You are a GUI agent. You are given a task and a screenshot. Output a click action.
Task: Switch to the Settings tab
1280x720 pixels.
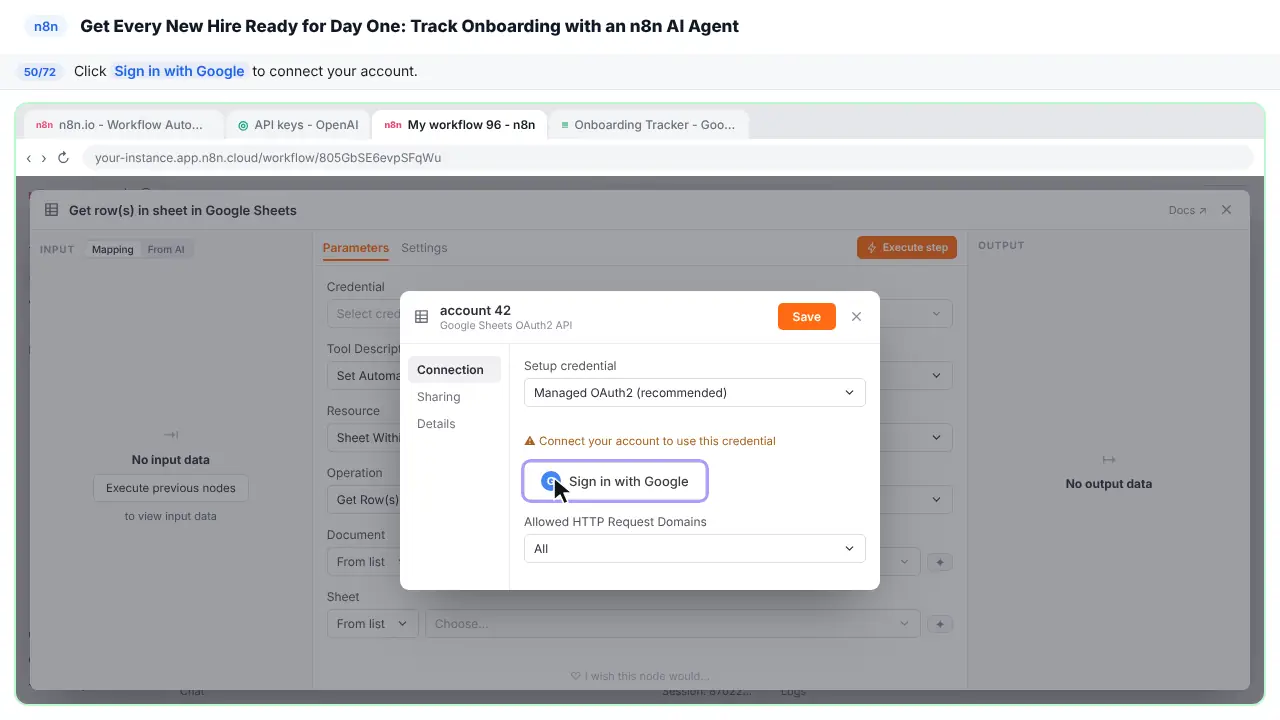click(x=424, y=248)
